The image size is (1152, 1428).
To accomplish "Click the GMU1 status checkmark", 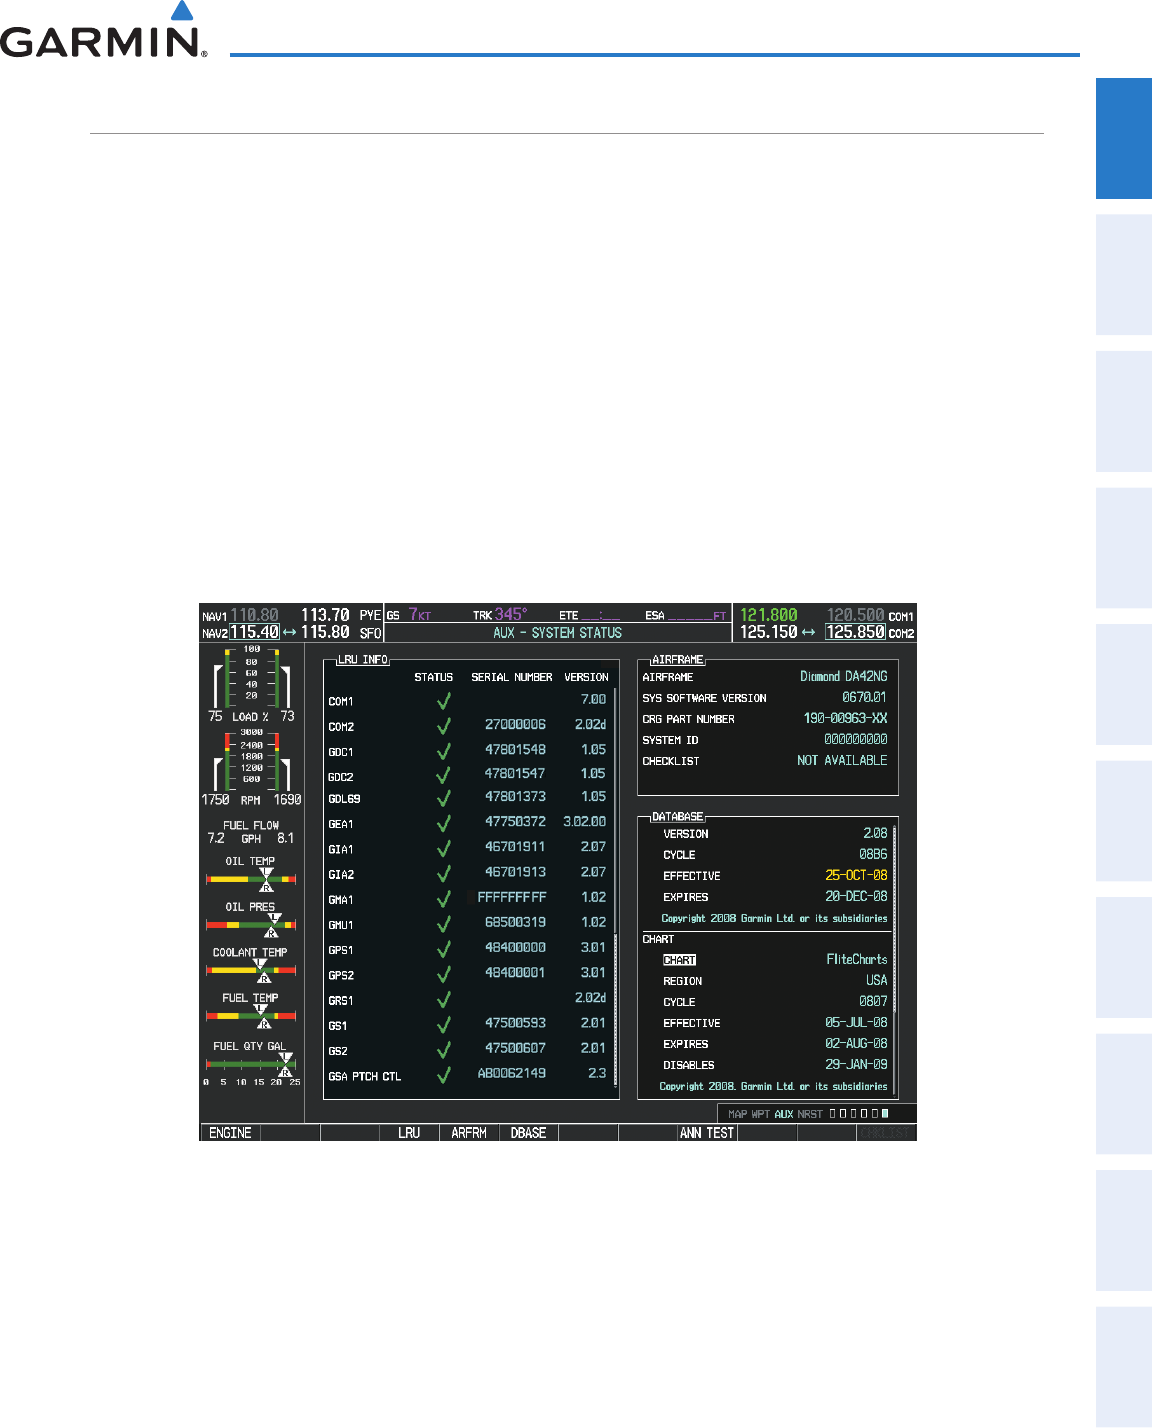I will point(443,924).
